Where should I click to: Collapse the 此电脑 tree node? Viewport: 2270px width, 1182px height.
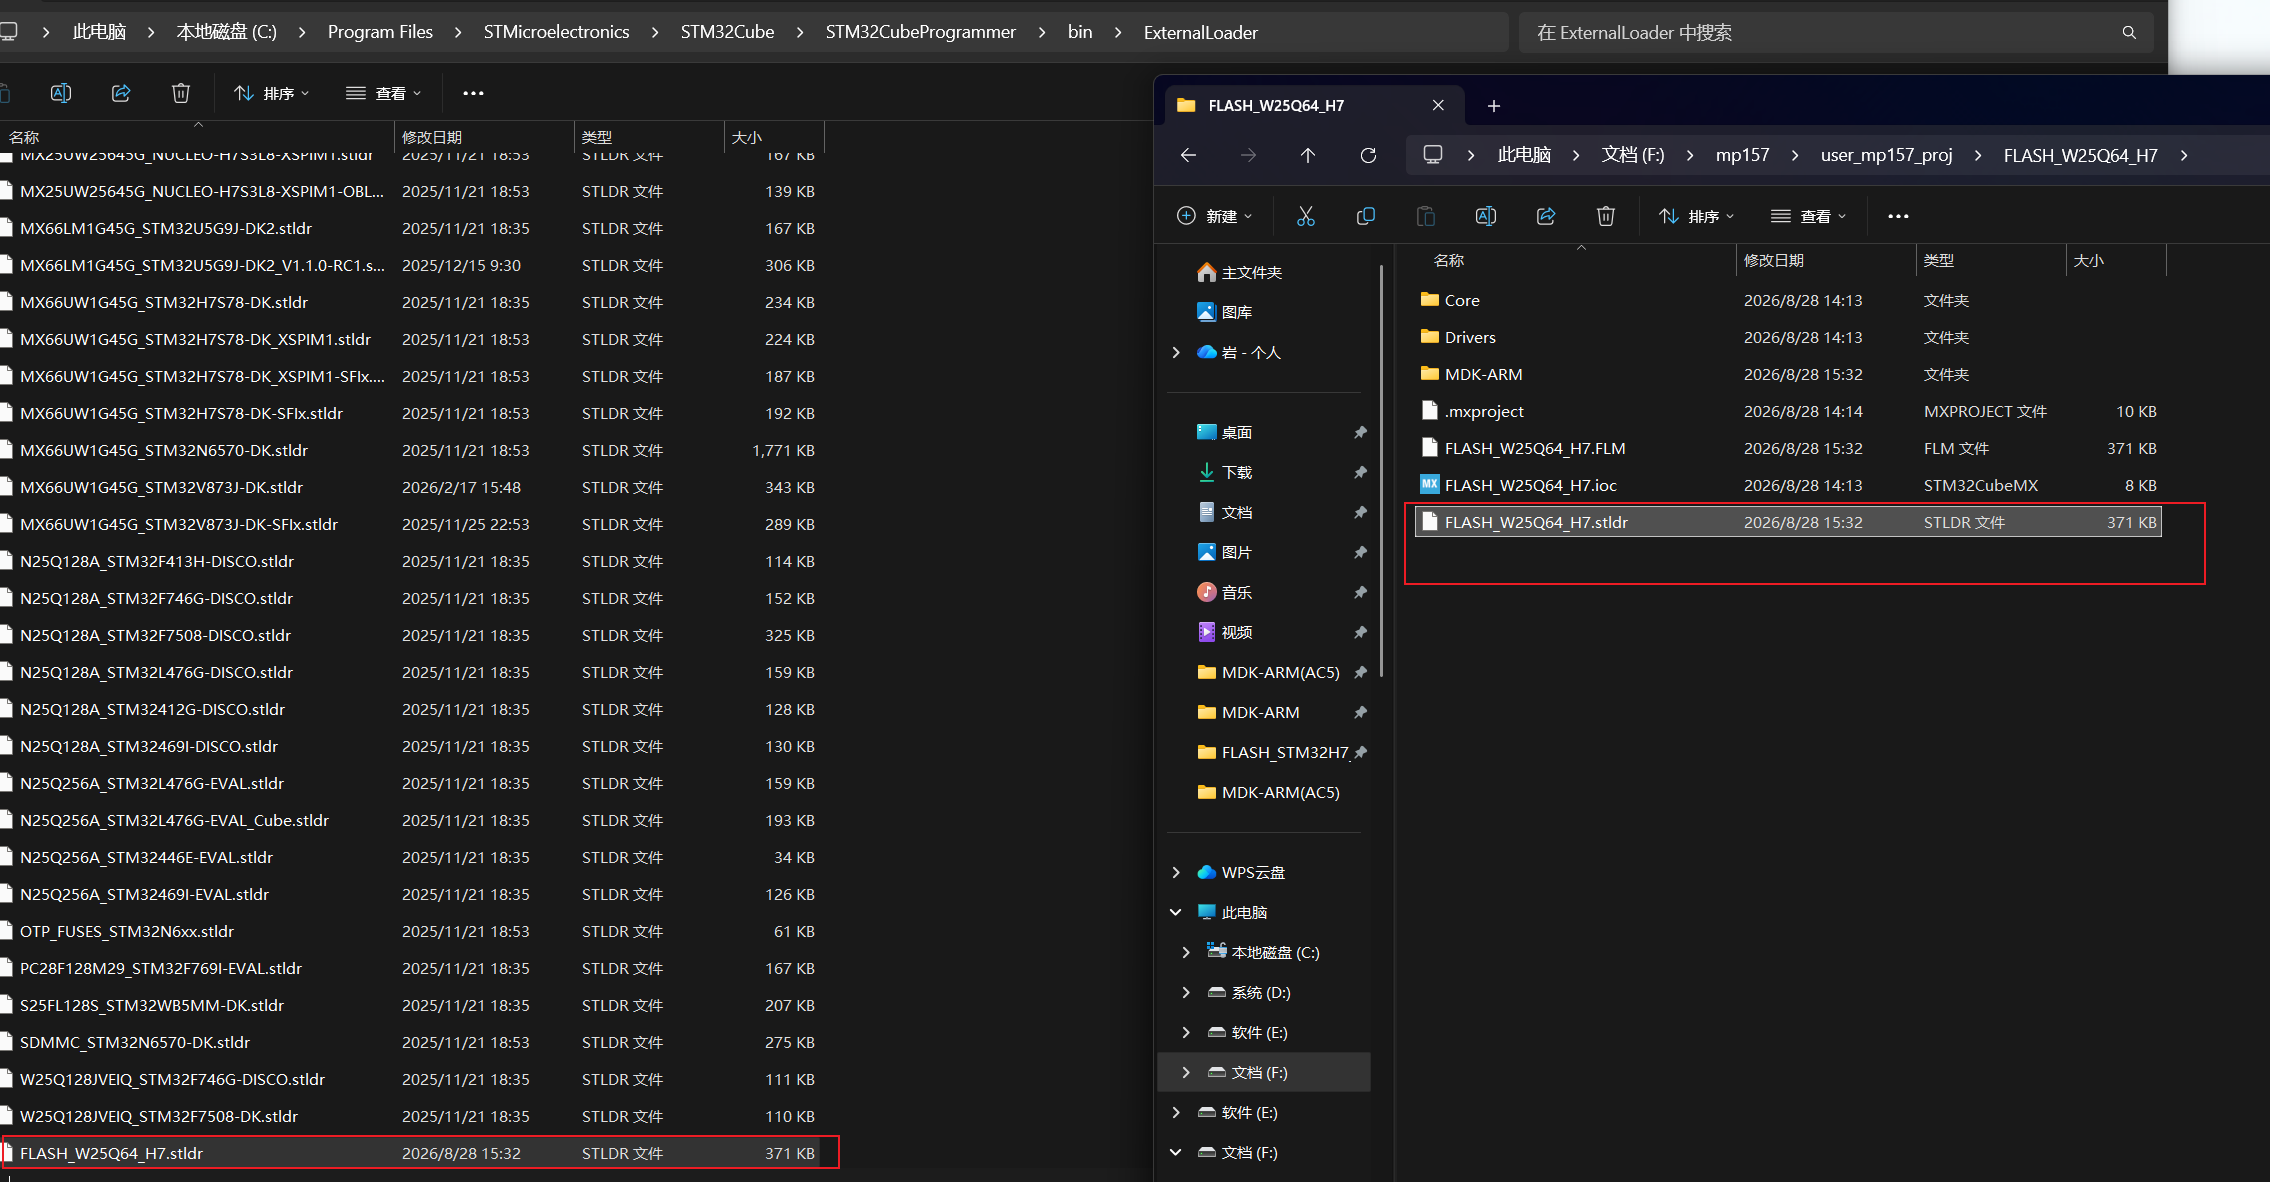[x=1176, y=912]
